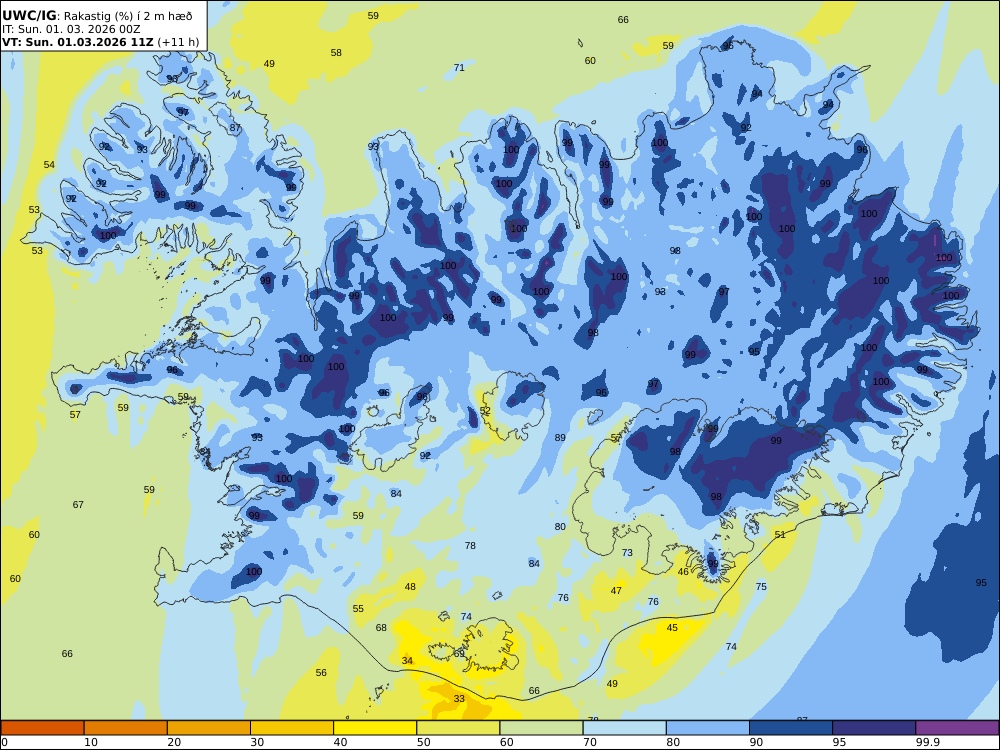Click the humidity value '51' on the map
The image size is (1000, 750).
[780, 534]
